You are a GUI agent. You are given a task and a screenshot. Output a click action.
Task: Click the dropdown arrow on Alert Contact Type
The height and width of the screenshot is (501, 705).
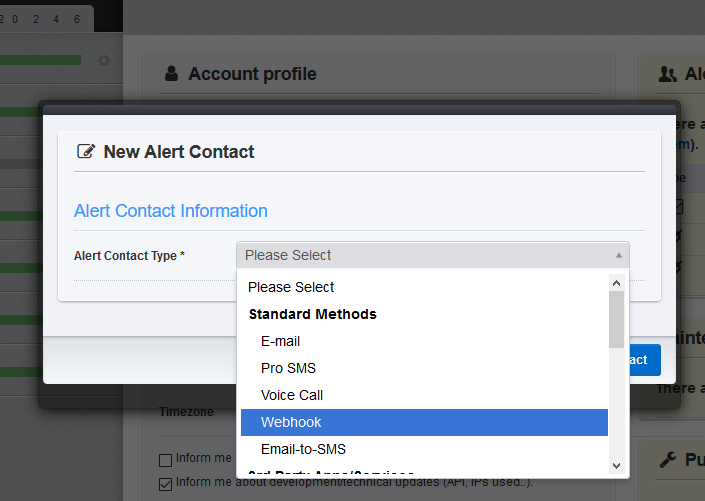[619, 255]
